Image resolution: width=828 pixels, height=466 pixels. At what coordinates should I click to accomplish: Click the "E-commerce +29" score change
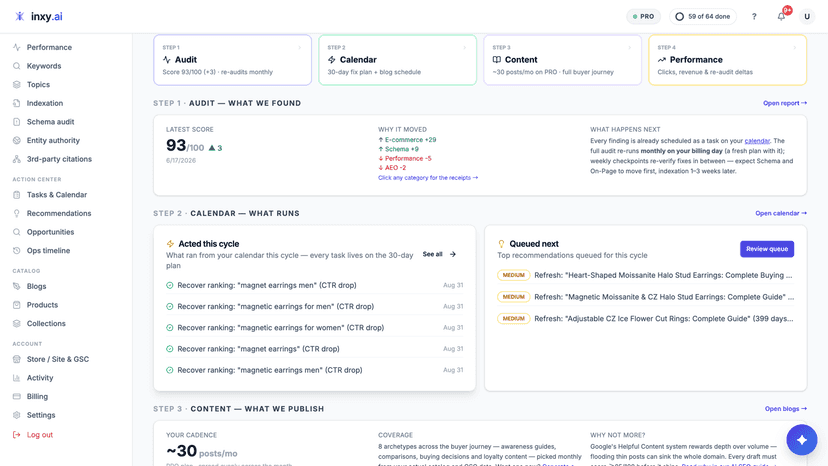(x=407, y=140)
